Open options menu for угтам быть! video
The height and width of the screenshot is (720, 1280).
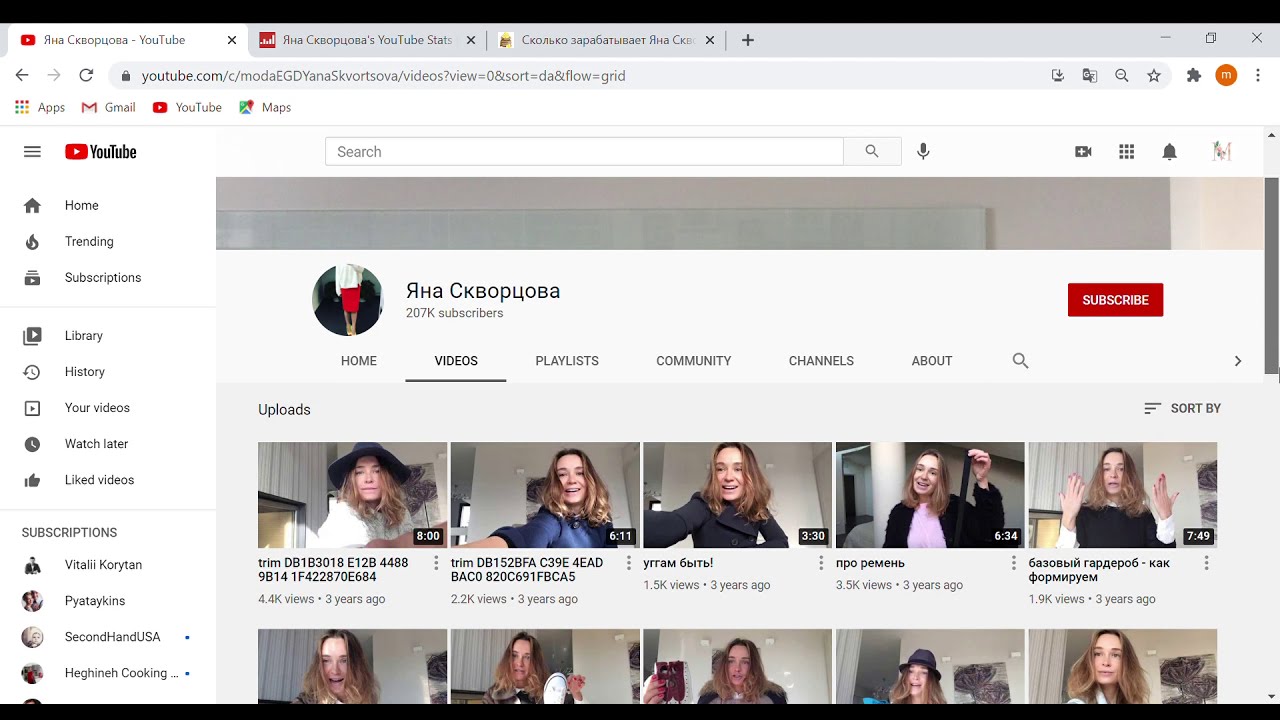(x=821, y=563)
